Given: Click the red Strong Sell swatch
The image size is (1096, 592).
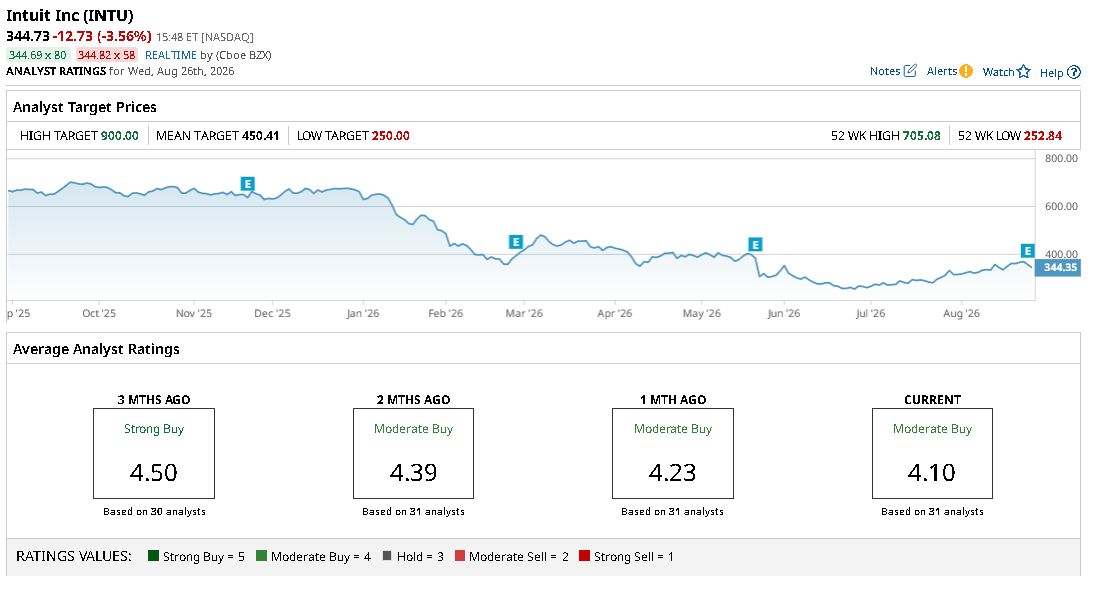Looking at the screenshot, I should coord(584,556).
